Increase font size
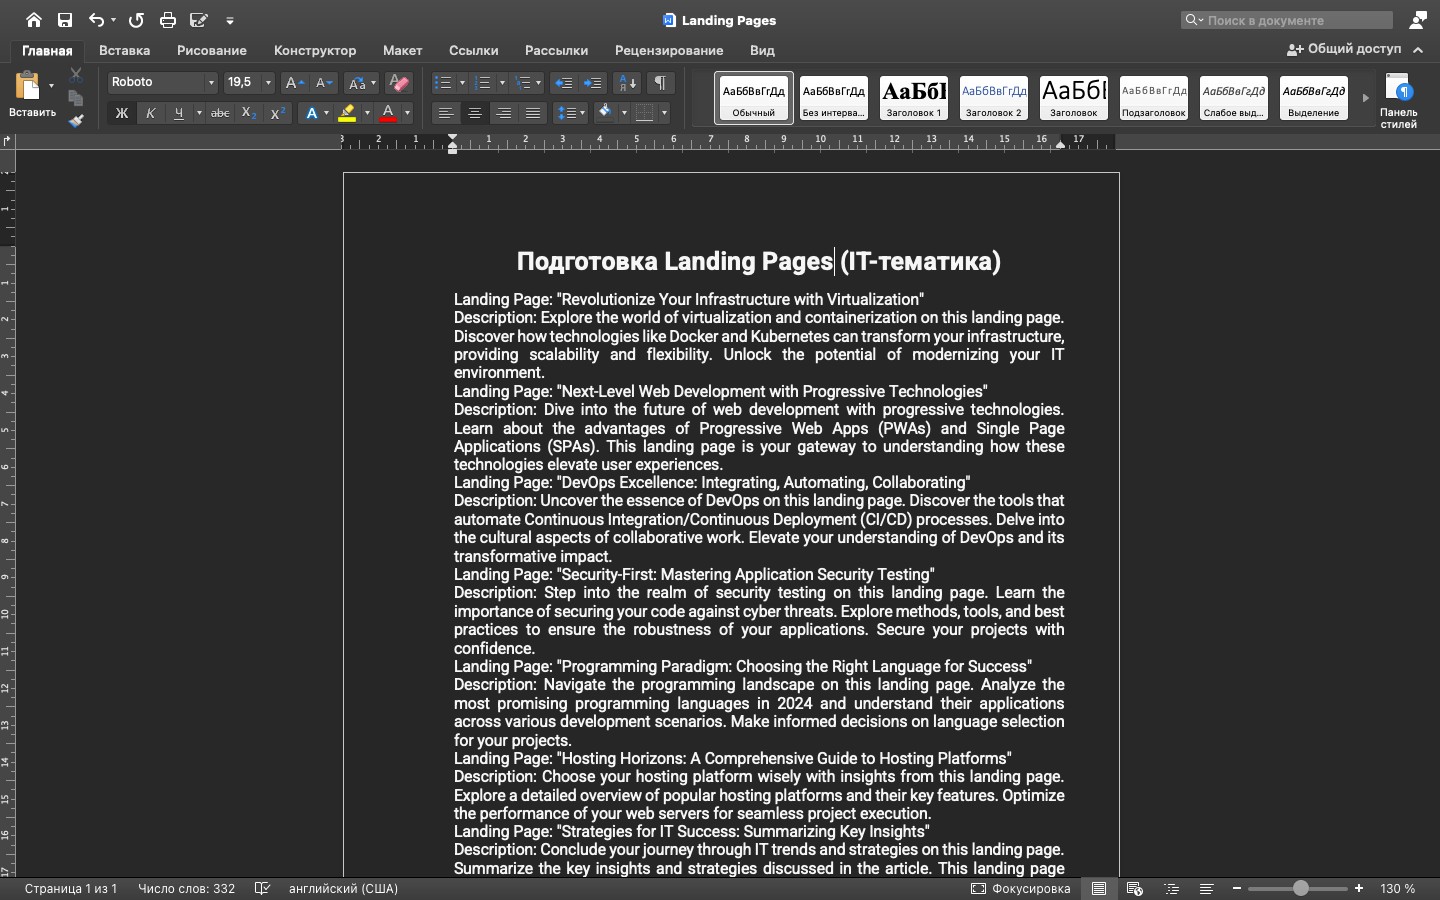This screenshot has width=1440, height=900. point(294,83)
